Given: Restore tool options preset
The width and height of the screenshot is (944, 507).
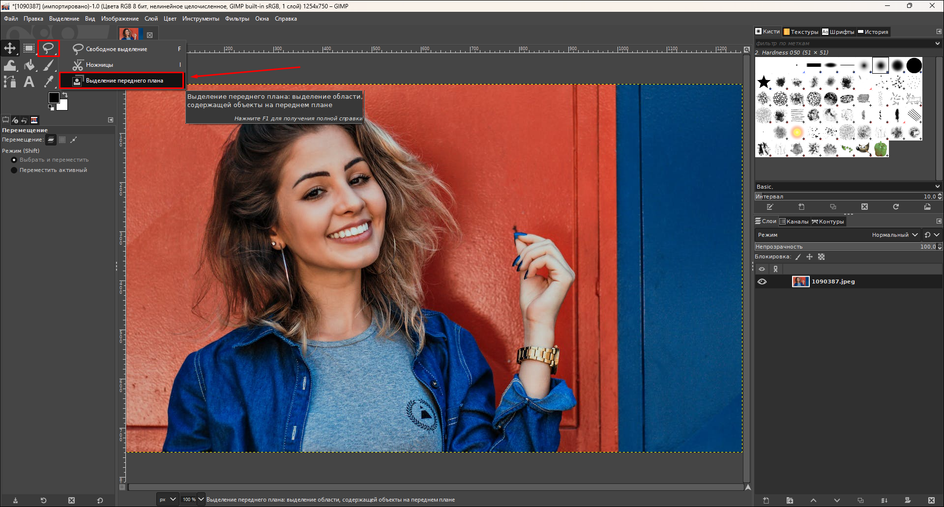Looking at the screenshot, I should coord(43,500).
